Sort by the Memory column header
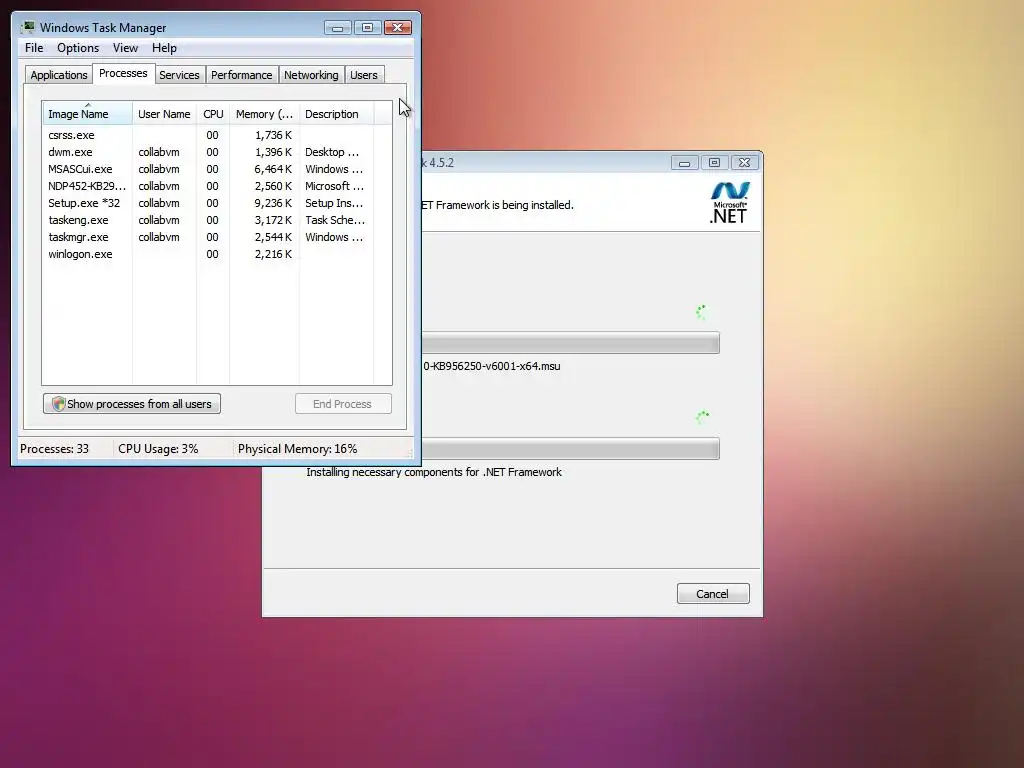Viewport: 1024px width, 768px height. pyautogui.click(x=264, y=114)
